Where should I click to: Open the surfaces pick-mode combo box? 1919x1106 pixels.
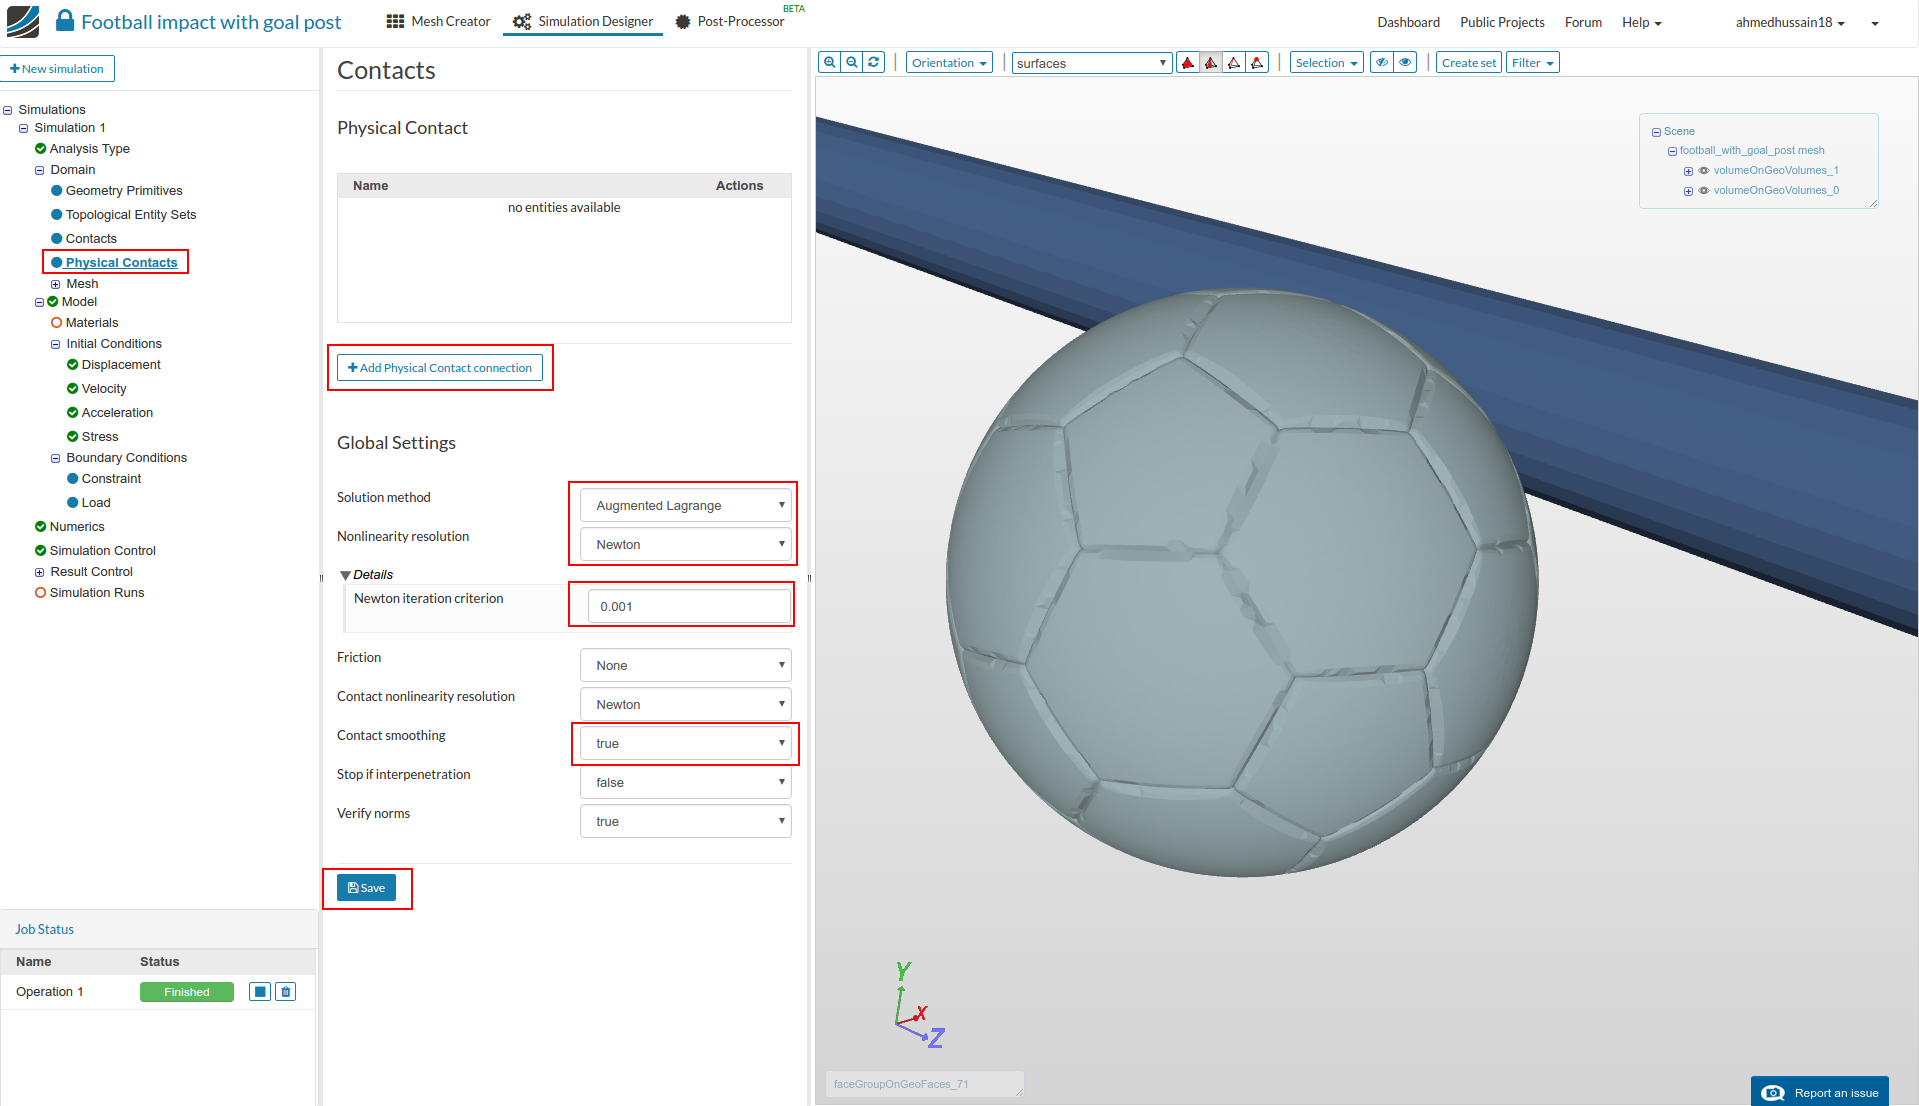tap(1091, 63)
